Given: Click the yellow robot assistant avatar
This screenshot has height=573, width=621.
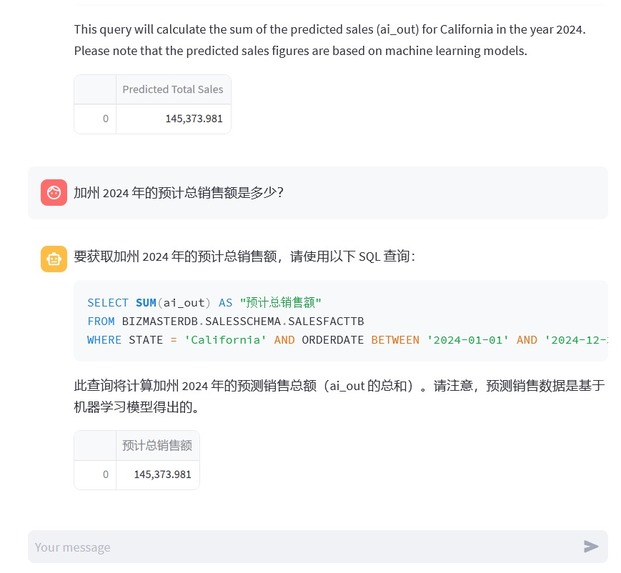Looking at the screenshot, I should (x=54, y=259).
